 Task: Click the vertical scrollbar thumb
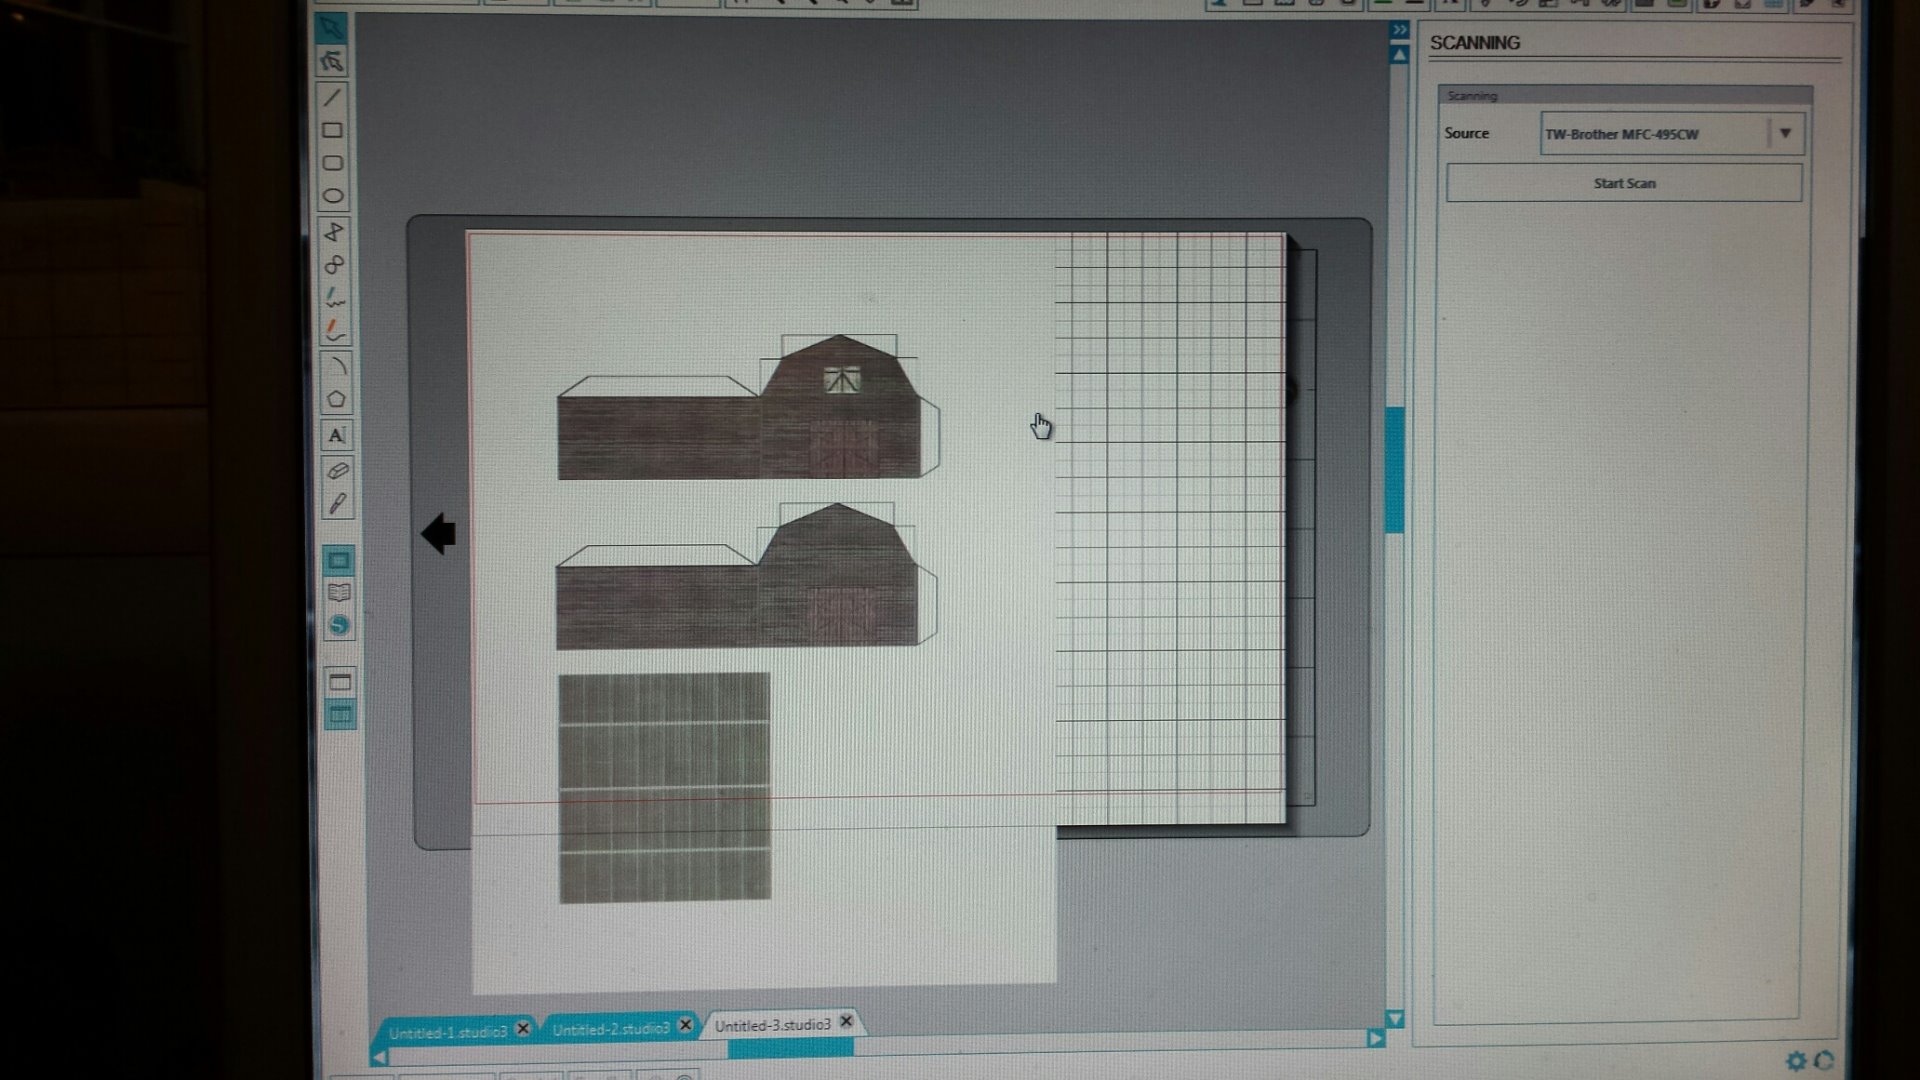click(1395, 470)
